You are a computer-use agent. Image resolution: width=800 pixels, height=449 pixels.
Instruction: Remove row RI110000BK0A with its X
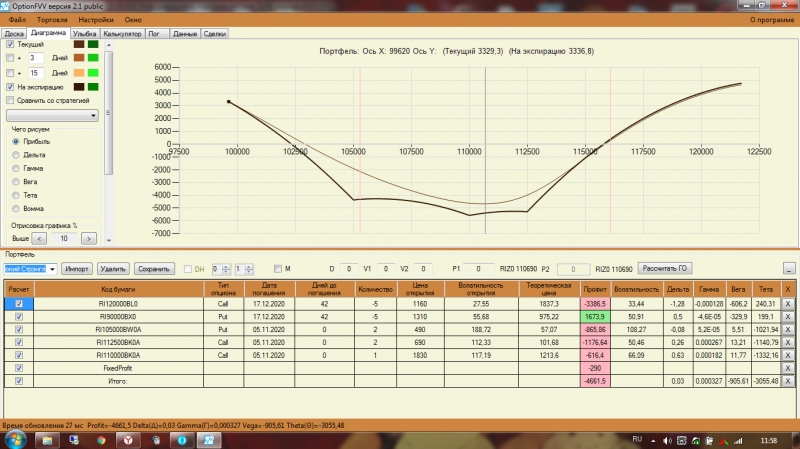click(x=788, y=355)
